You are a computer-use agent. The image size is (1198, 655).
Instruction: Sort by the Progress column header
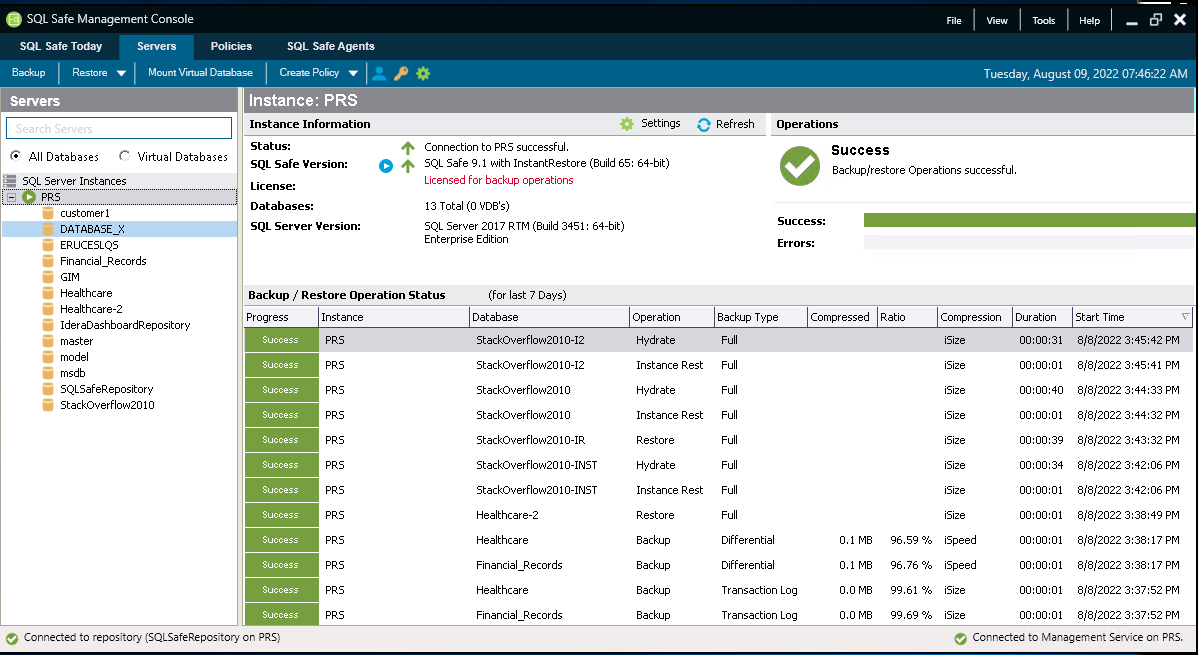tap(280, 317)
